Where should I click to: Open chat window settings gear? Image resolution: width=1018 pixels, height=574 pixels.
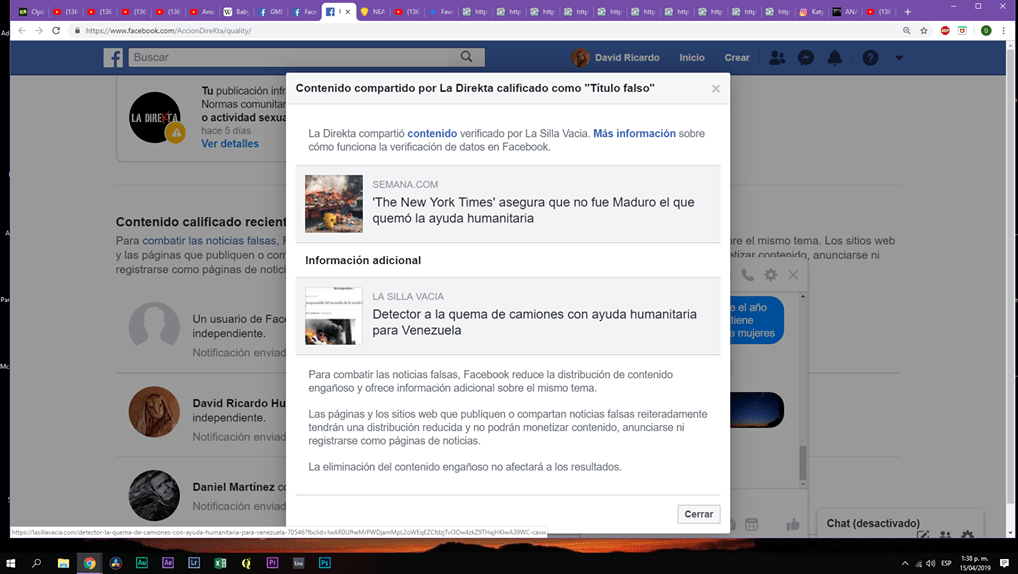771,275
